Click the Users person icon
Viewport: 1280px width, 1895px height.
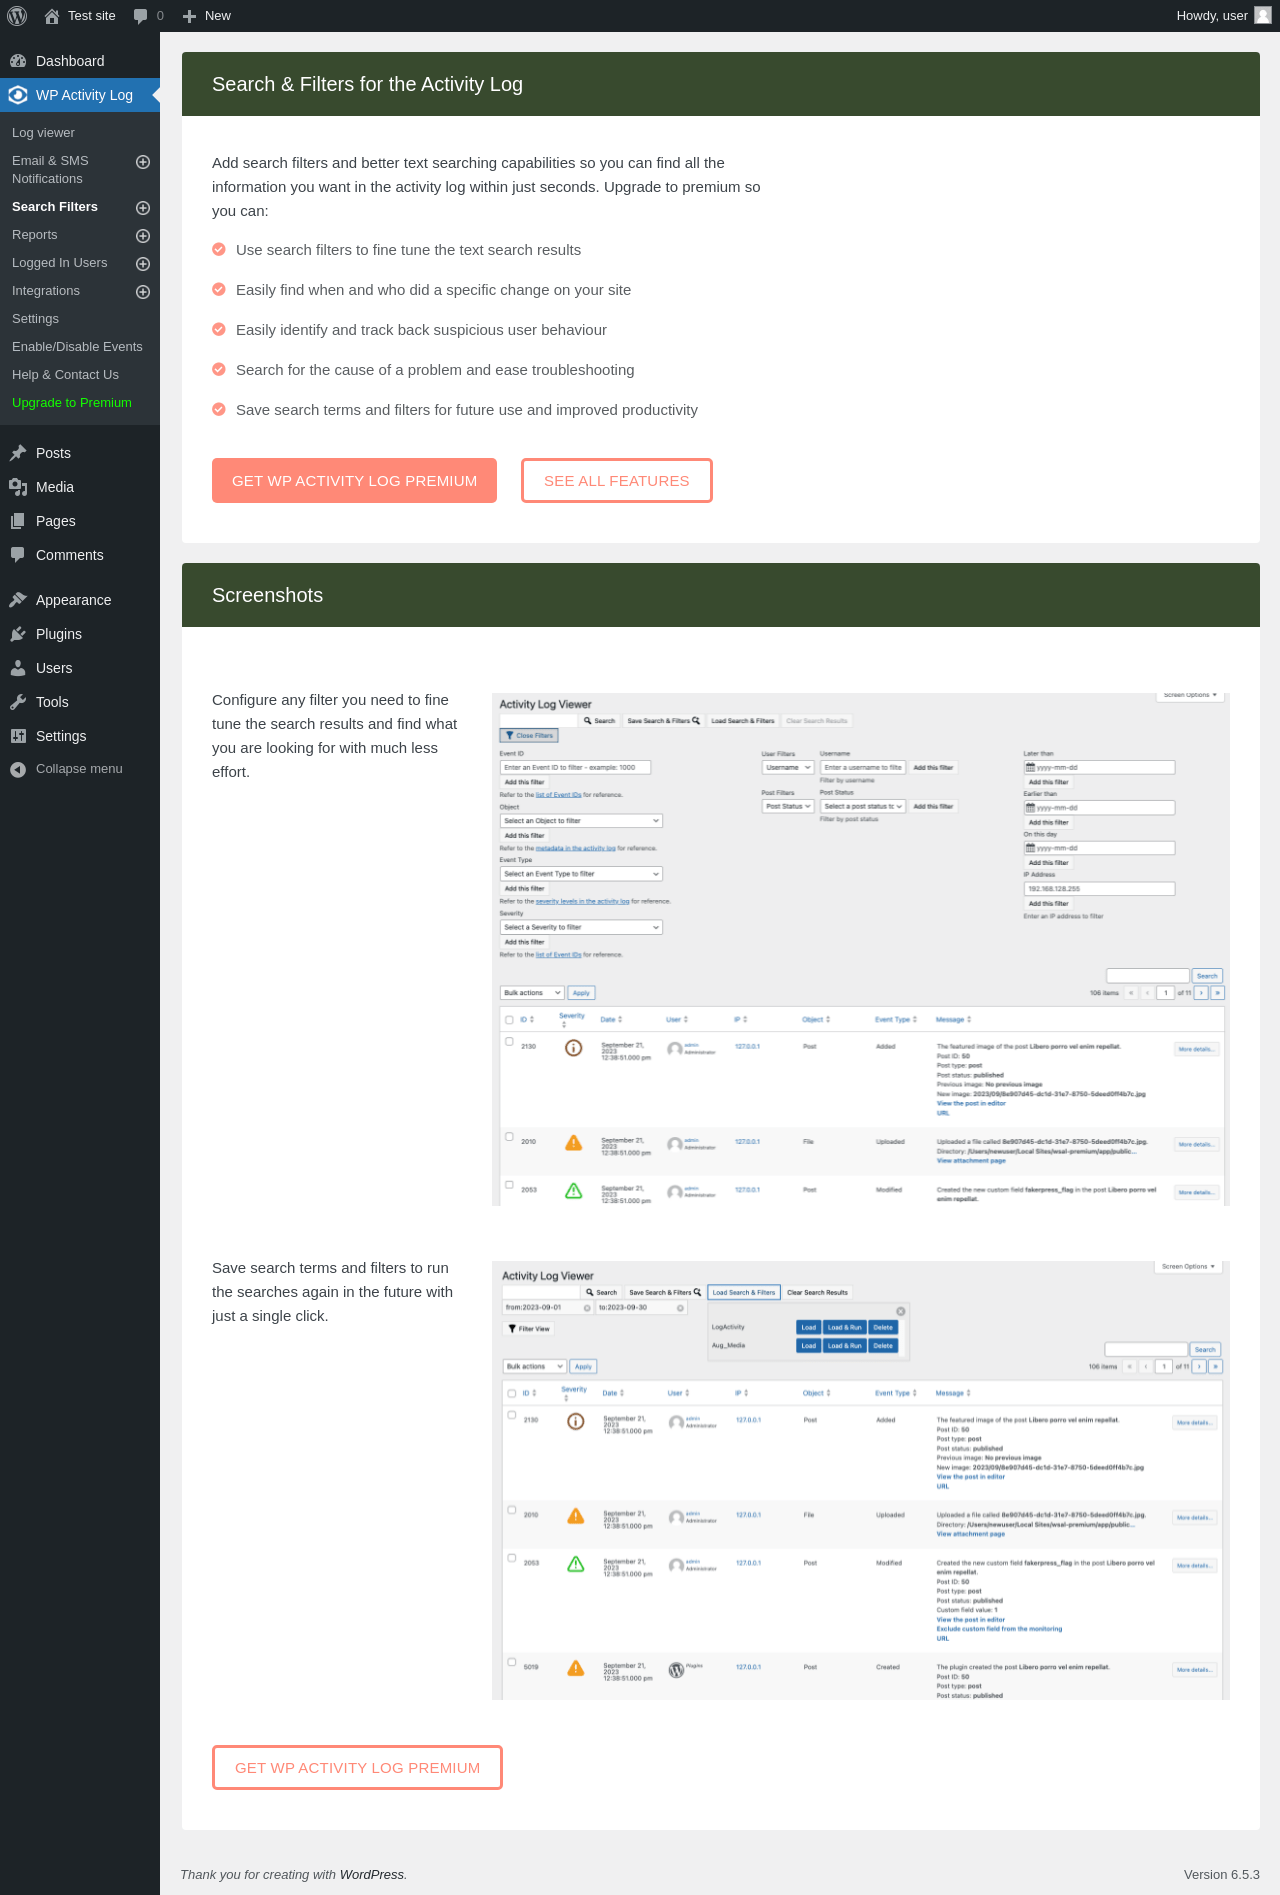pyautogui.click(x=18, y=668)
